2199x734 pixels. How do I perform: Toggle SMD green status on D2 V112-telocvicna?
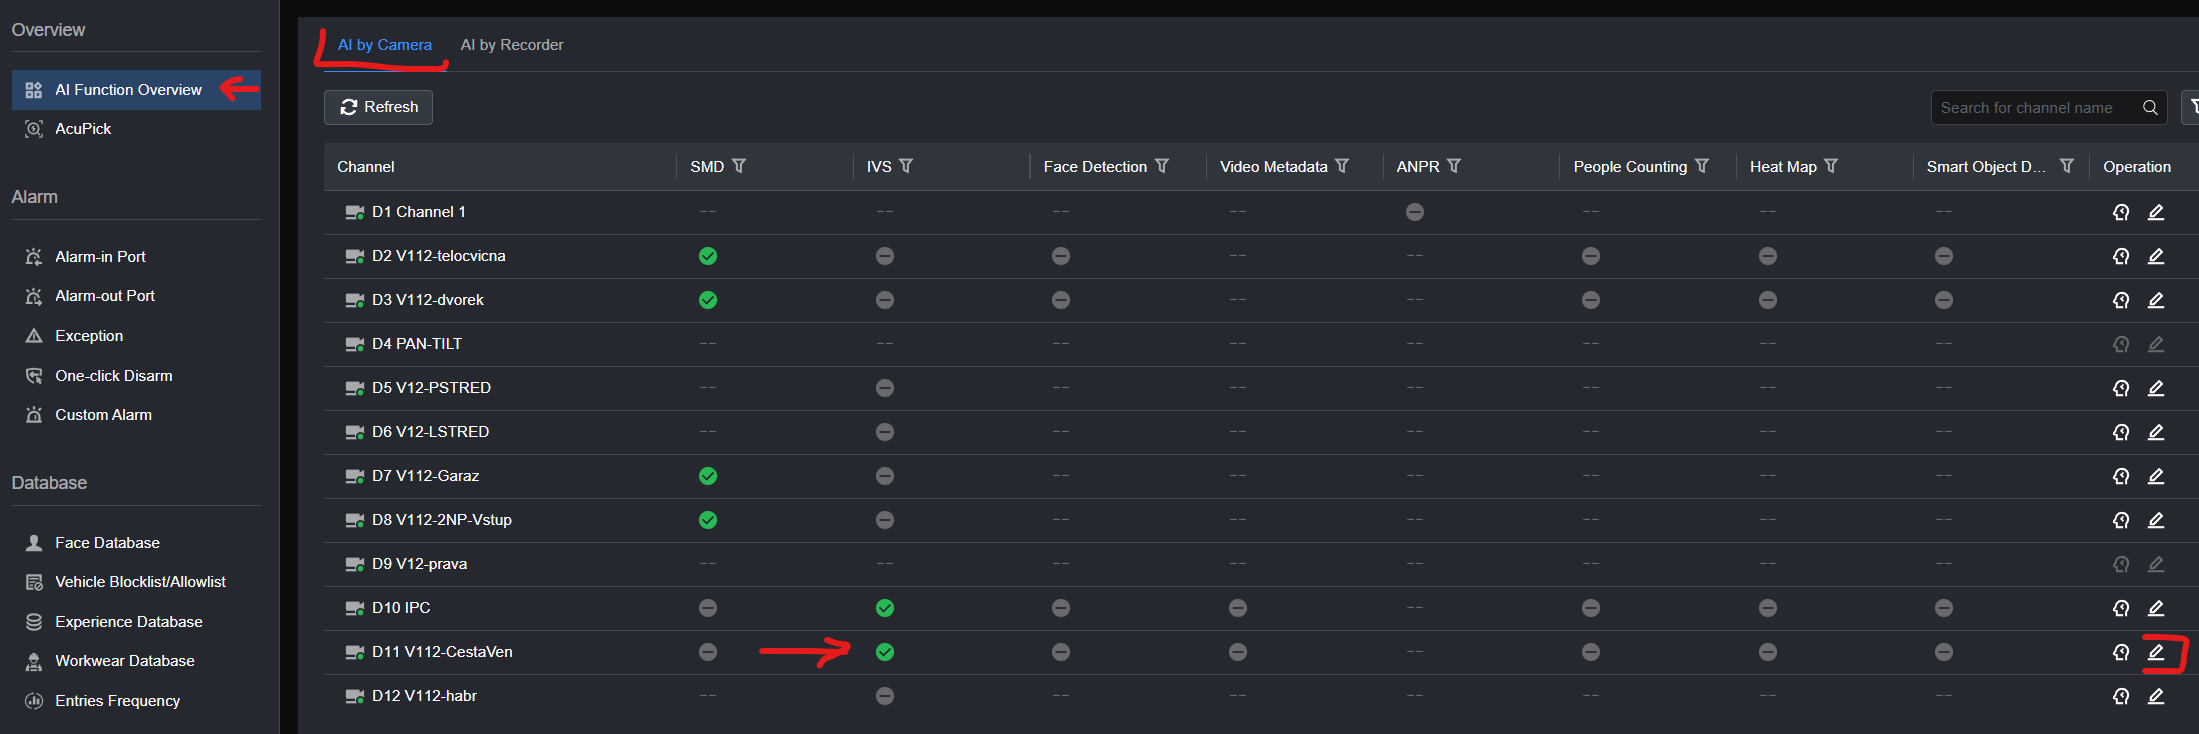(x=708, y=256)
